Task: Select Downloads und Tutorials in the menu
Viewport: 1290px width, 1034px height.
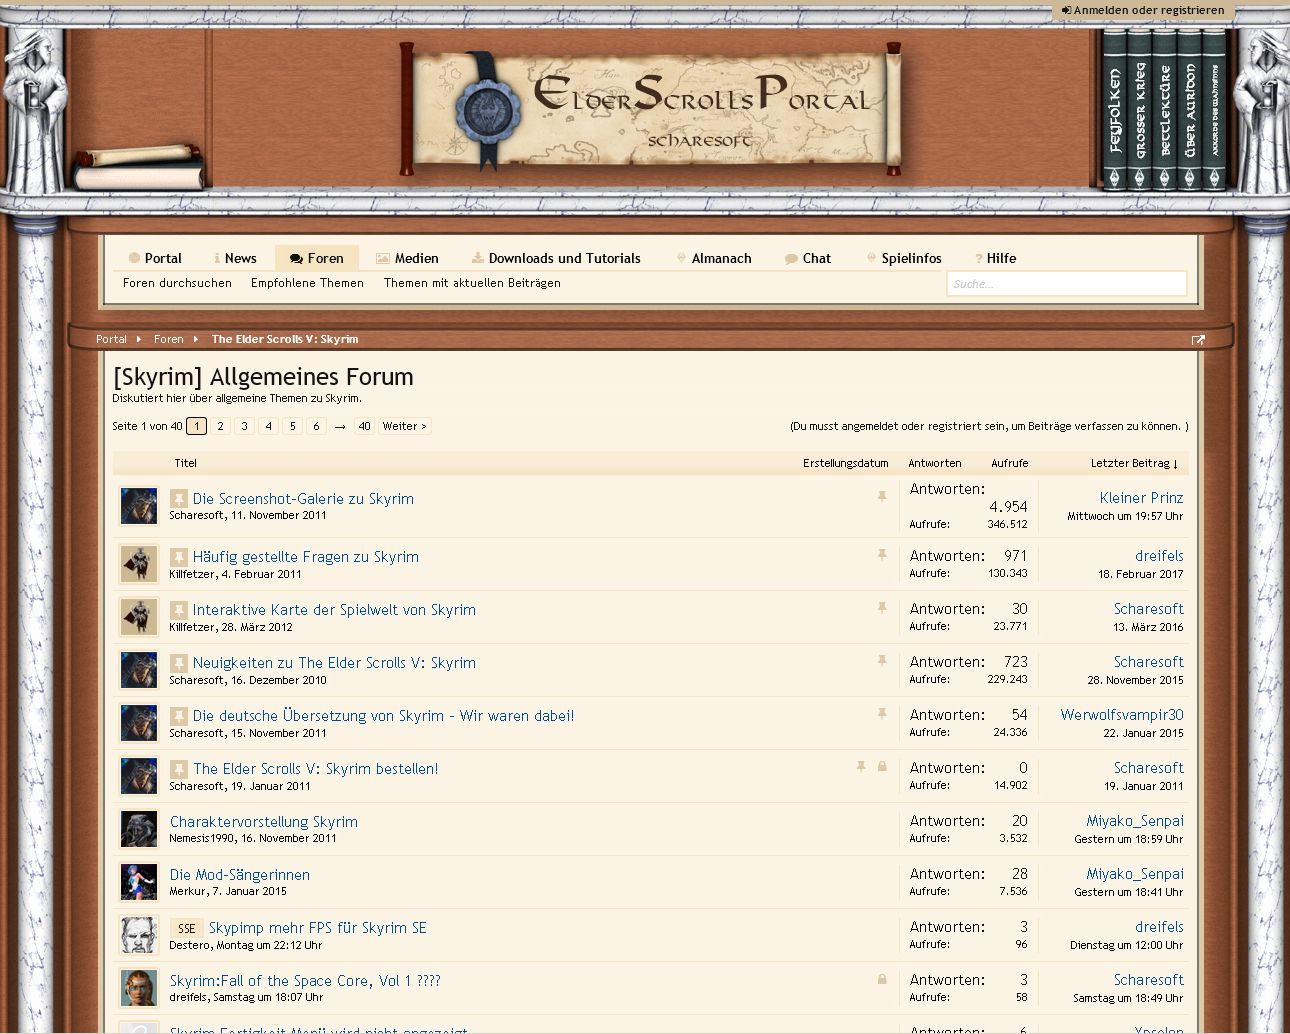Action: [x=556, y=258]
